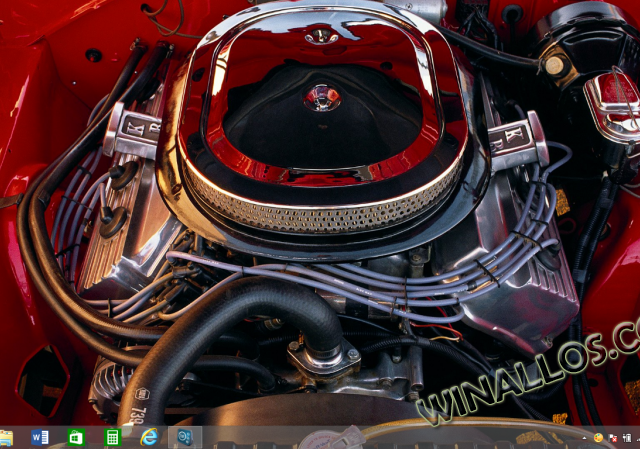640x449 pixels.
Task: Click the red center nut of air cleaner
Action: pyautogui.click(x=322, y=97)
